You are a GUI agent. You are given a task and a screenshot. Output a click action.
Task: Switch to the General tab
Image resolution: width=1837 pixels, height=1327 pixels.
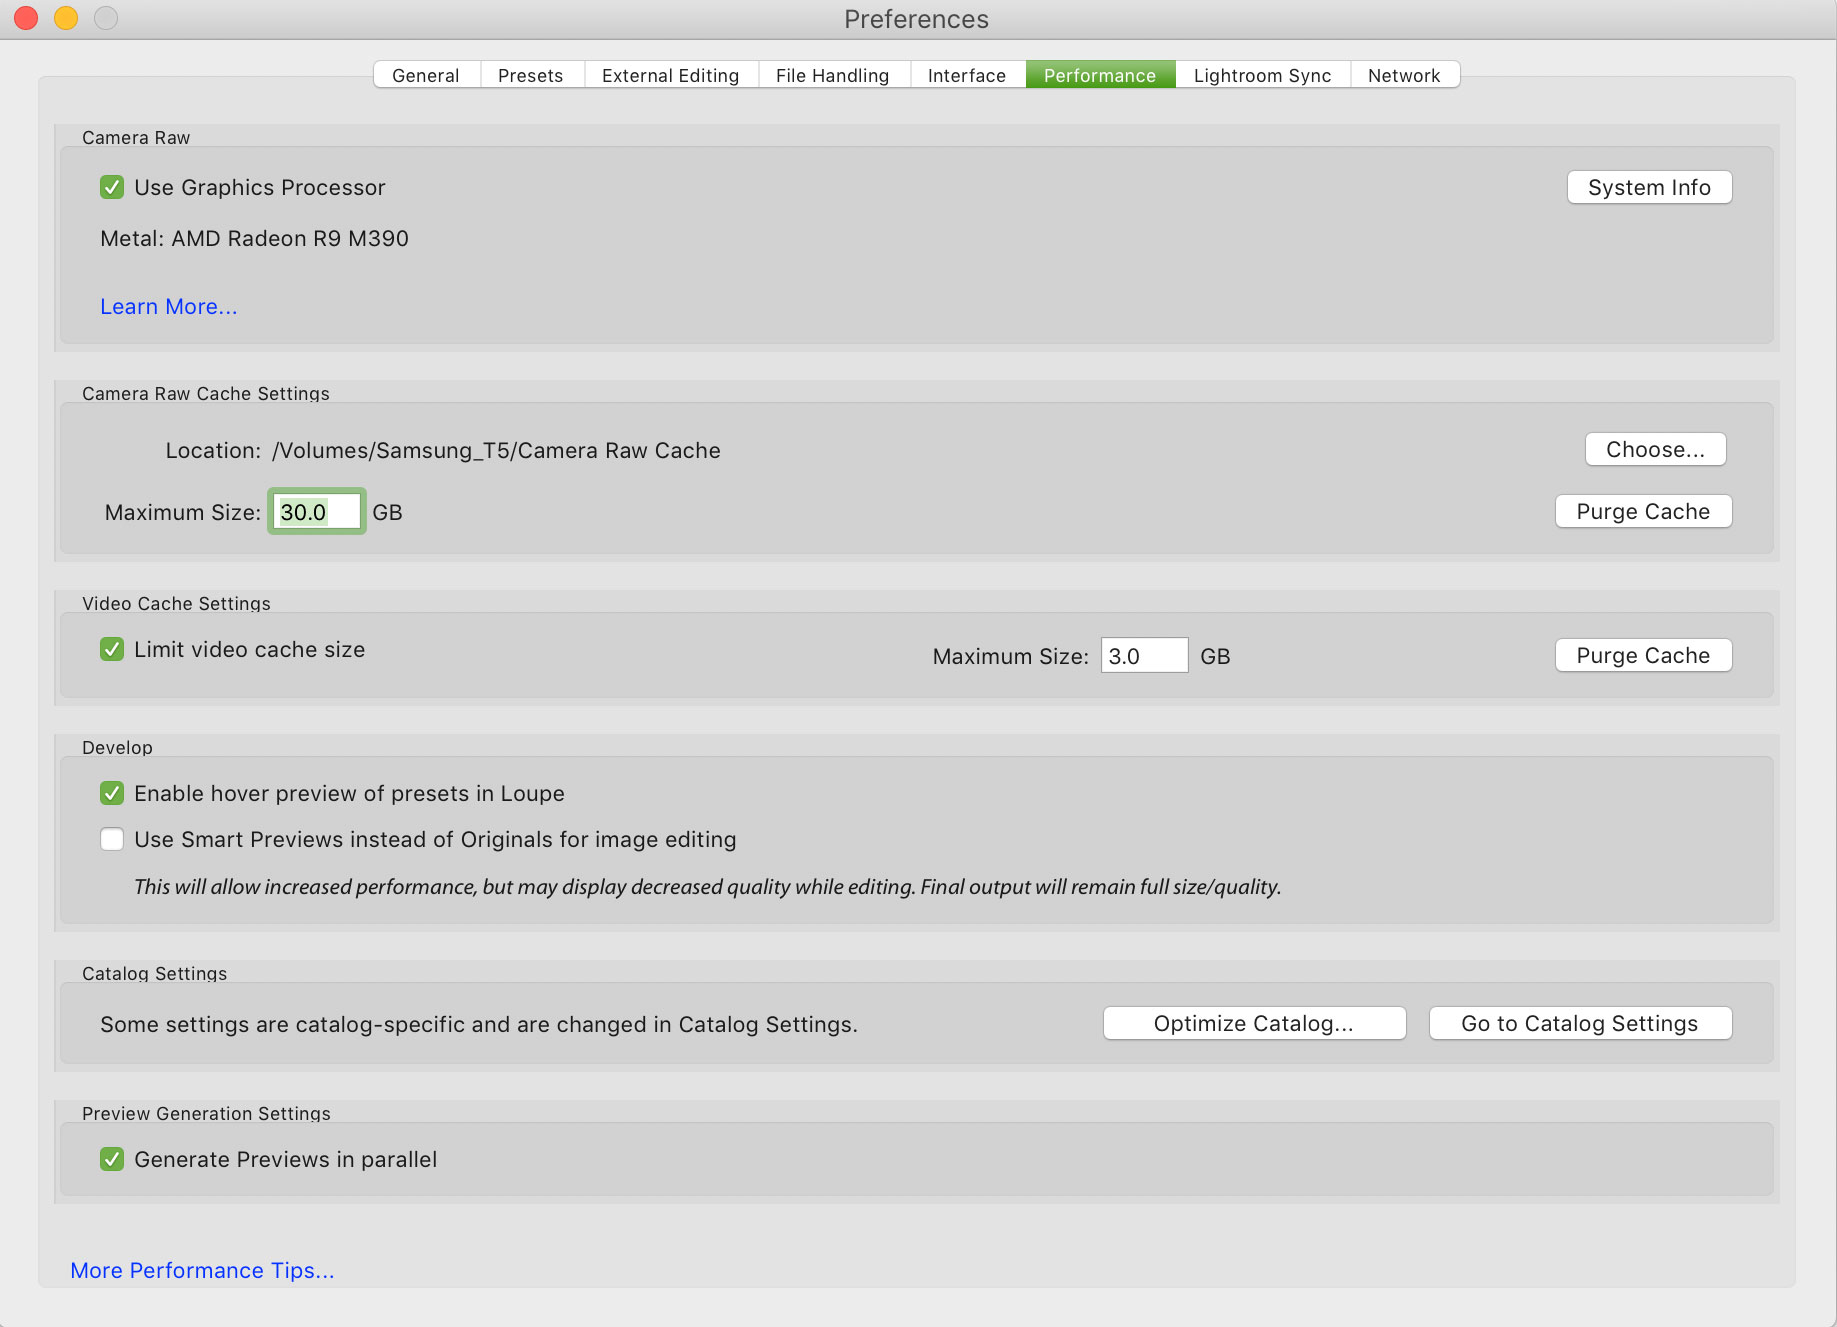[426, 75]
